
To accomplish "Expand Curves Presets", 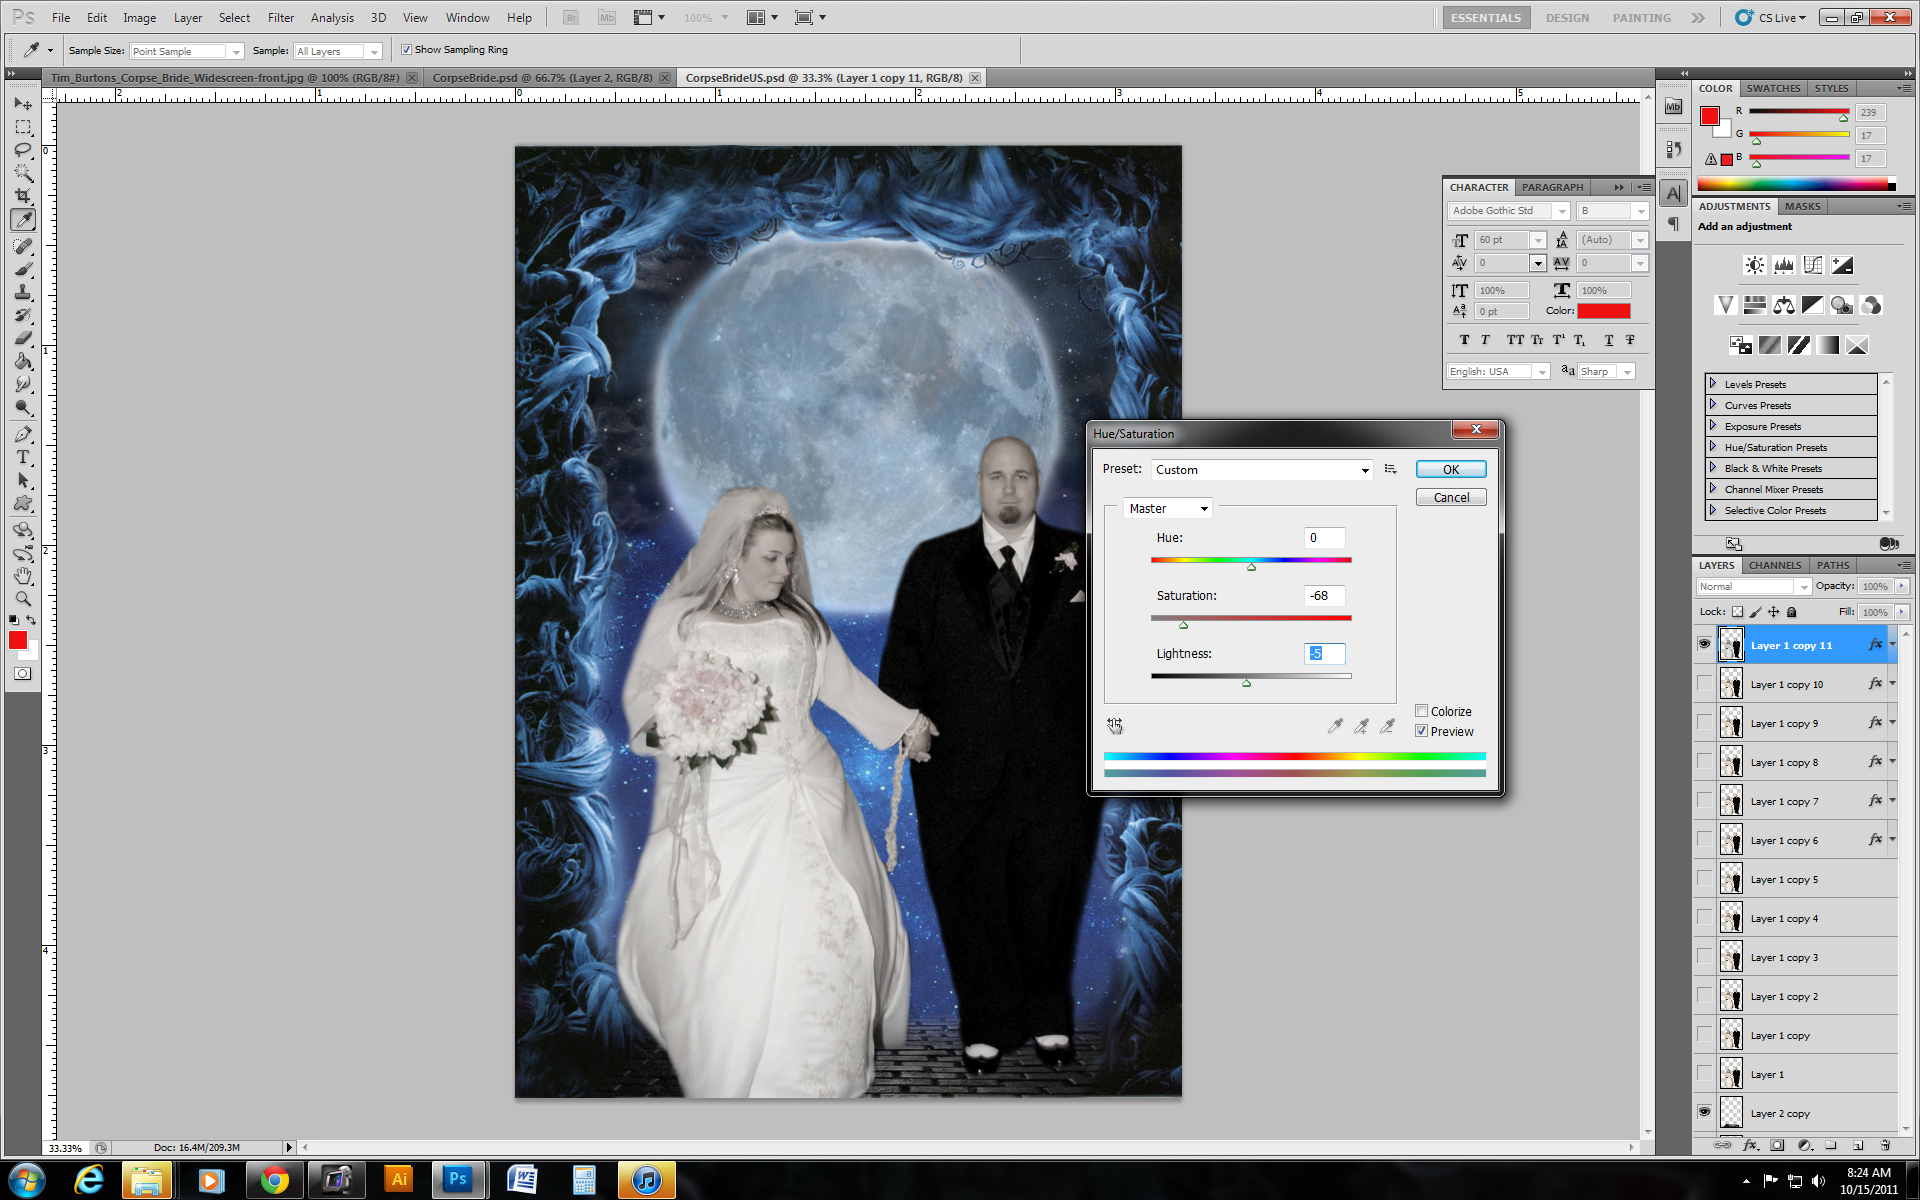I will click(x=1712, y=405).
